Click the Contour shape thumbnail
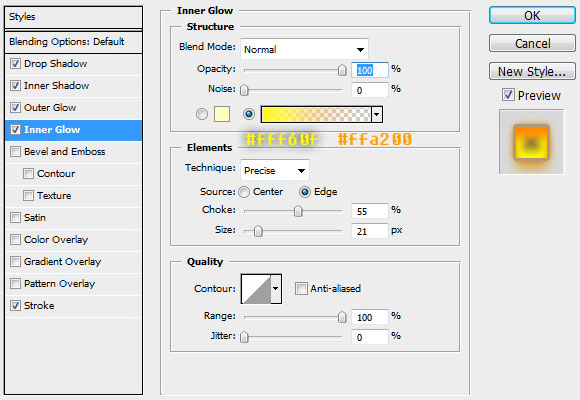The width and height of the screenshot is (580, 400). tap(256, 289)
